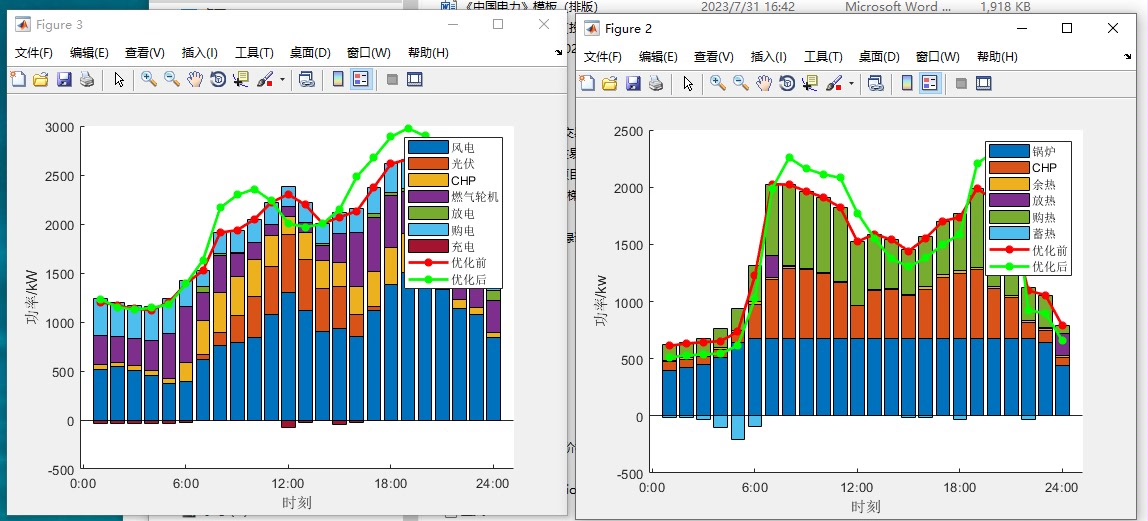This screenshot has height=521, width=1148.
Task: Open 插入(I) menu in Figure 3
Action: (200, 53)
